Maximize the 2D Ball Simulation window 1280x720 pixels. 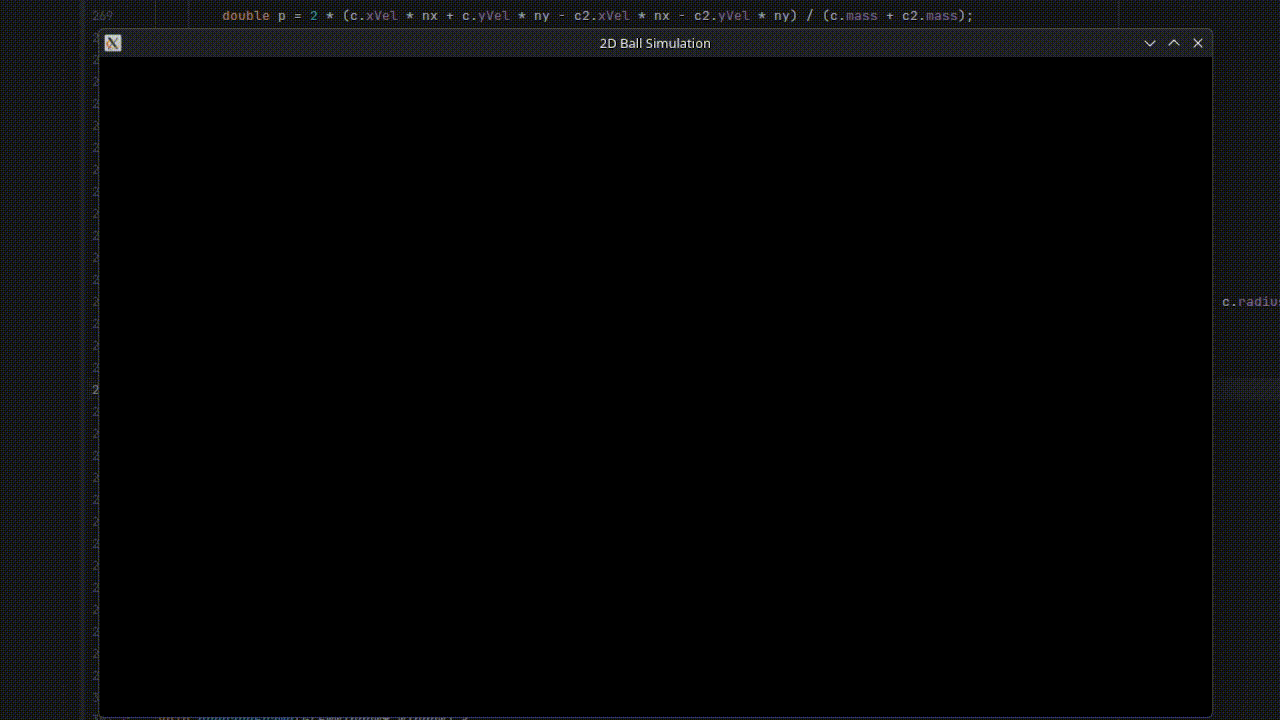point(1174,43)
